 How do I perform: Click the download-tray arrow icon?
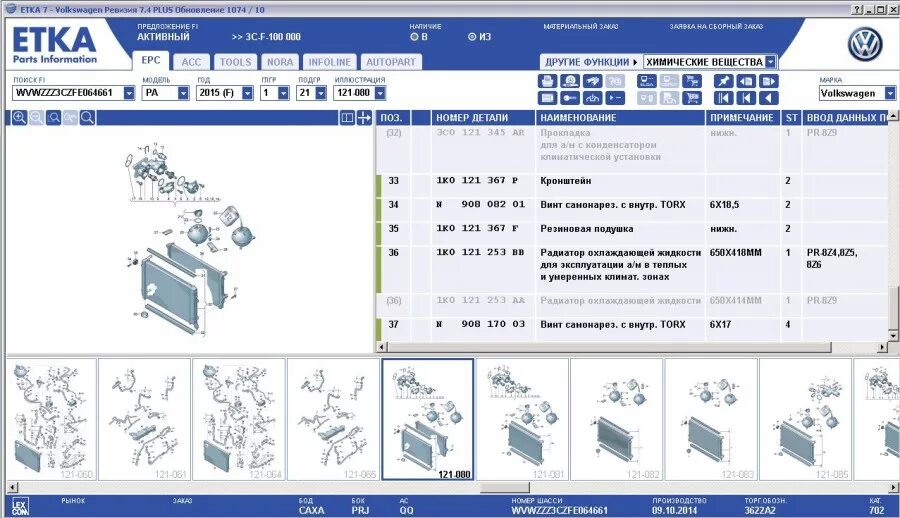592,98
